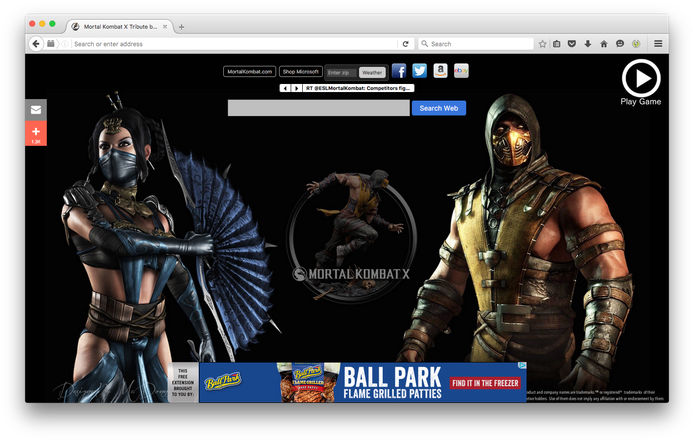Viewport: 693px width, 440px height.
Task: Click the orange plus share button
Action: [36, 133]
